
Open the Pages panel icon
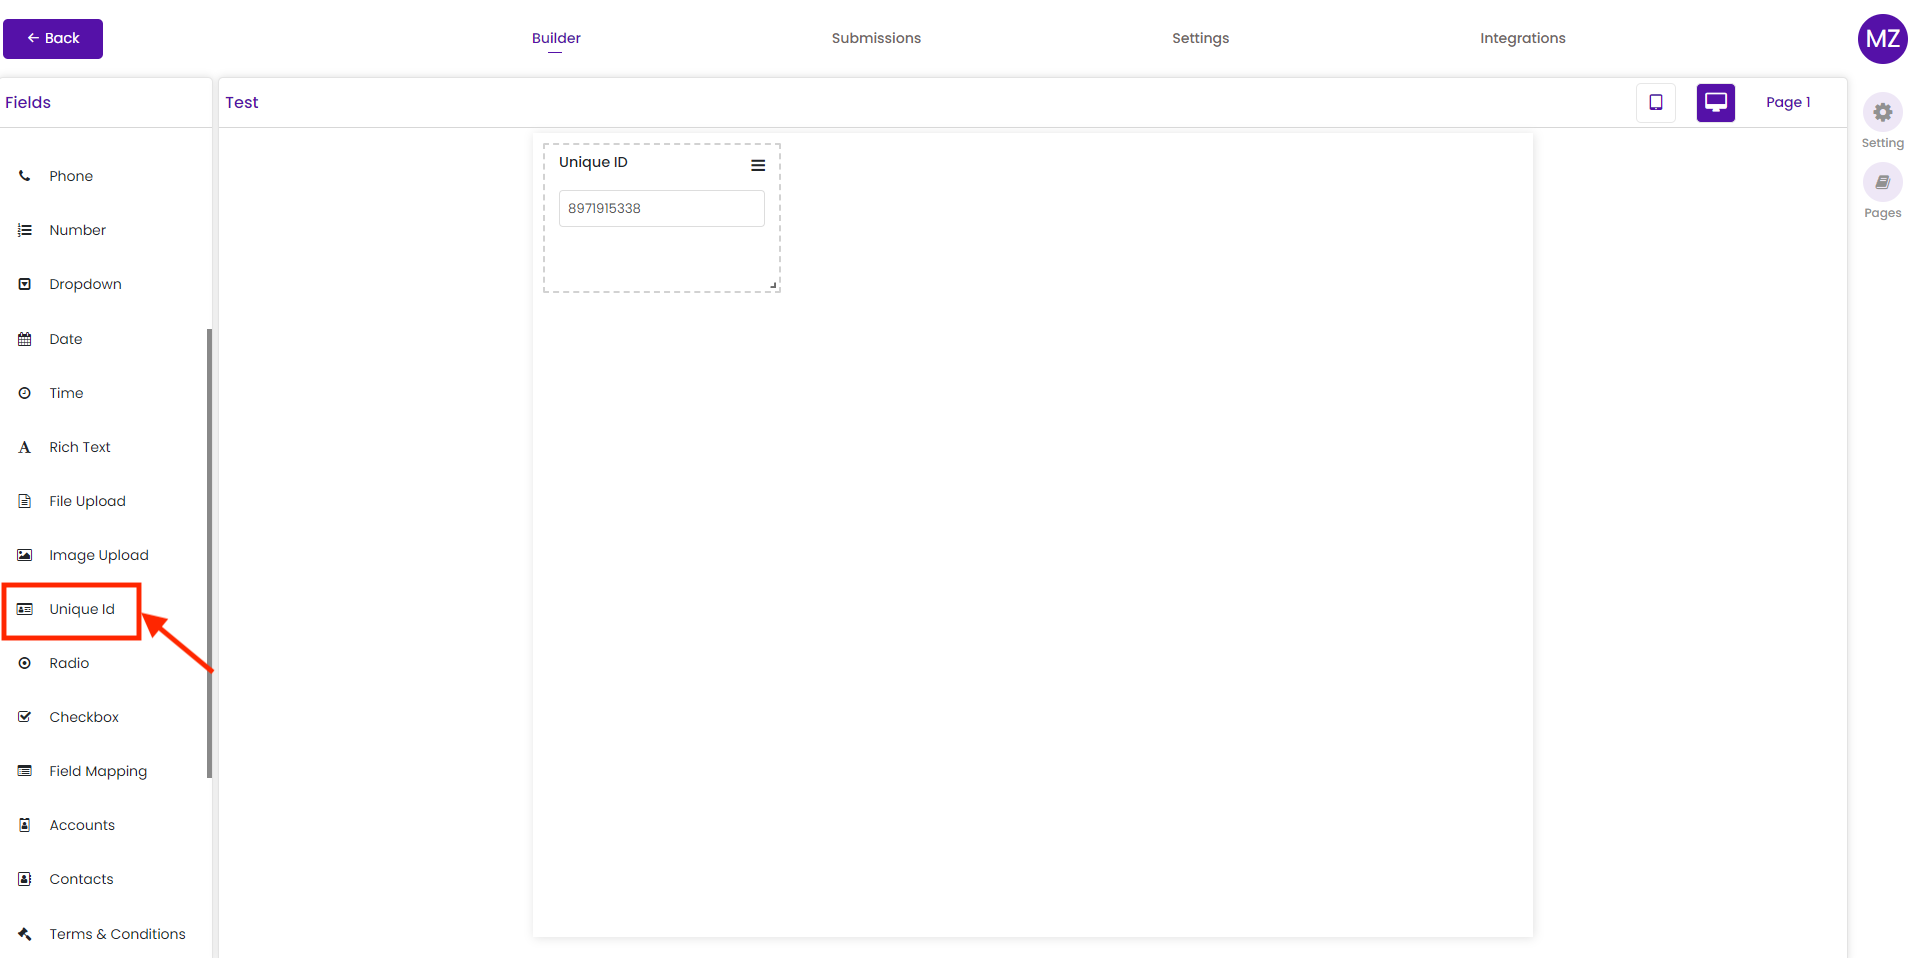click(x=1883, y=182)
